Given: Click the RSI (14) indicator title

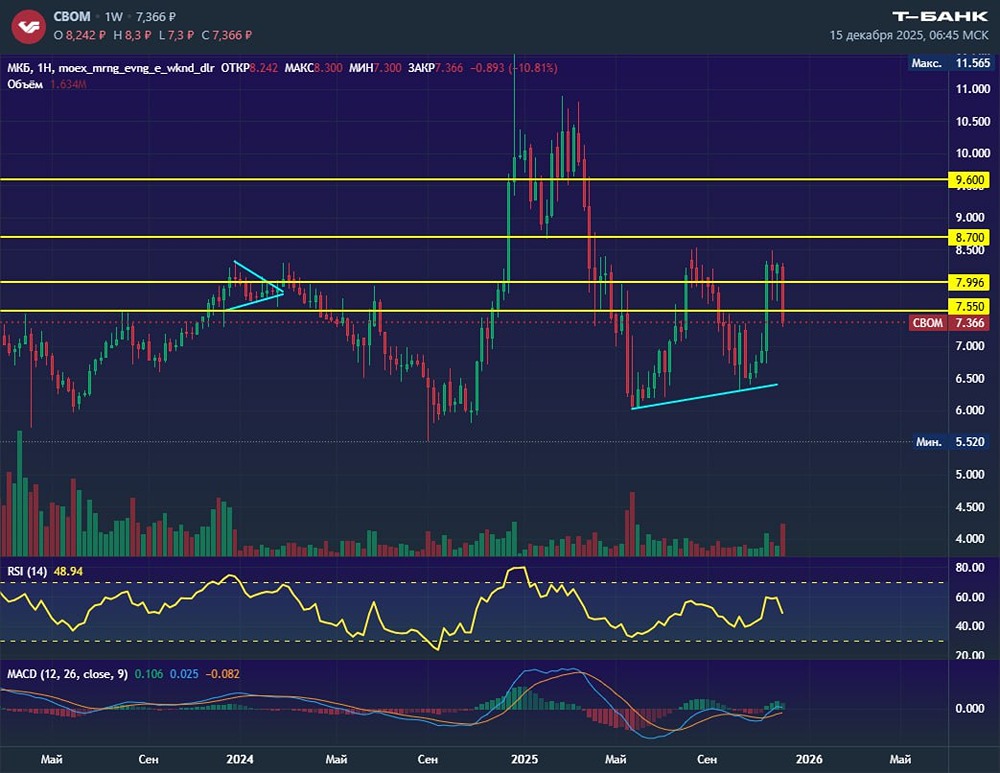Looking at the screenshot, I should pos(27,571).
